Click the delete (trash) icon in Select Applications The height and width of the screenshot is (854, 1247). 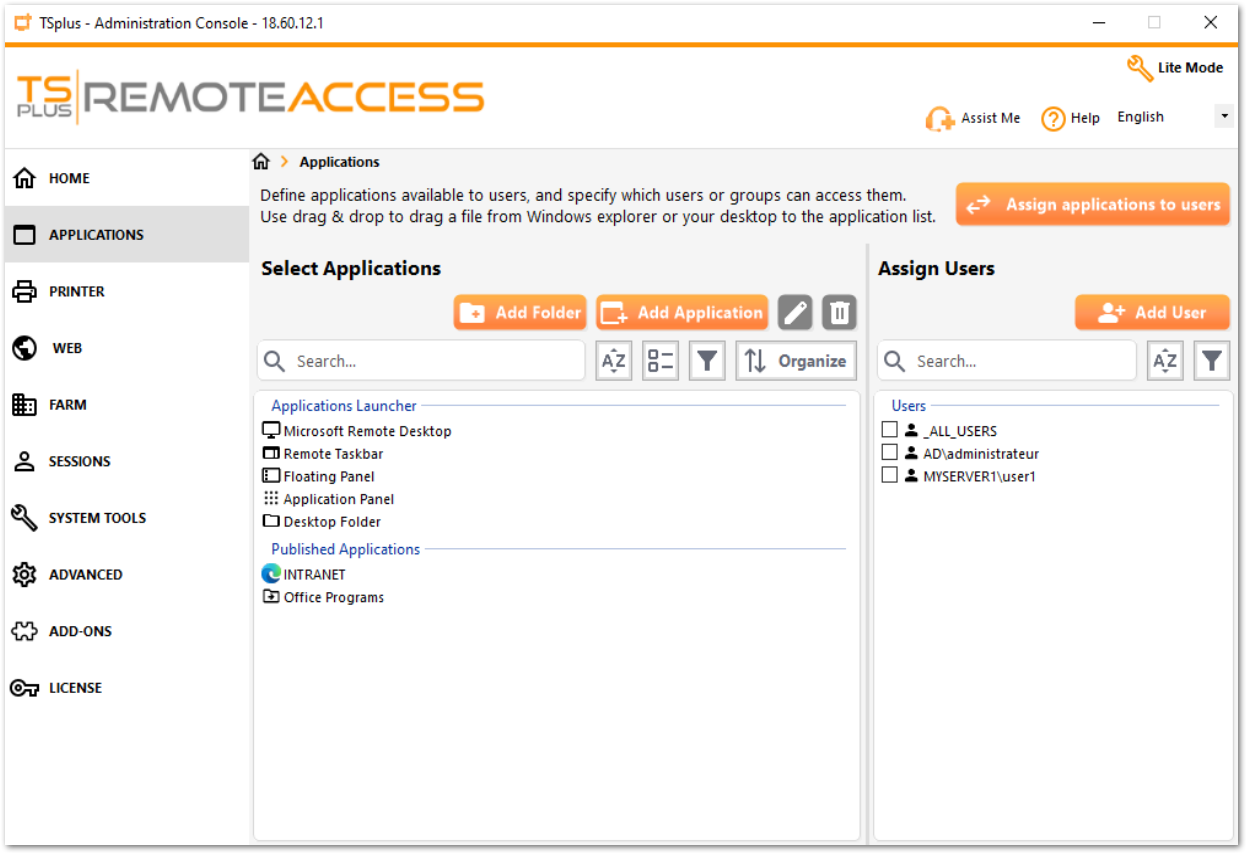click(x=838, y=312)
